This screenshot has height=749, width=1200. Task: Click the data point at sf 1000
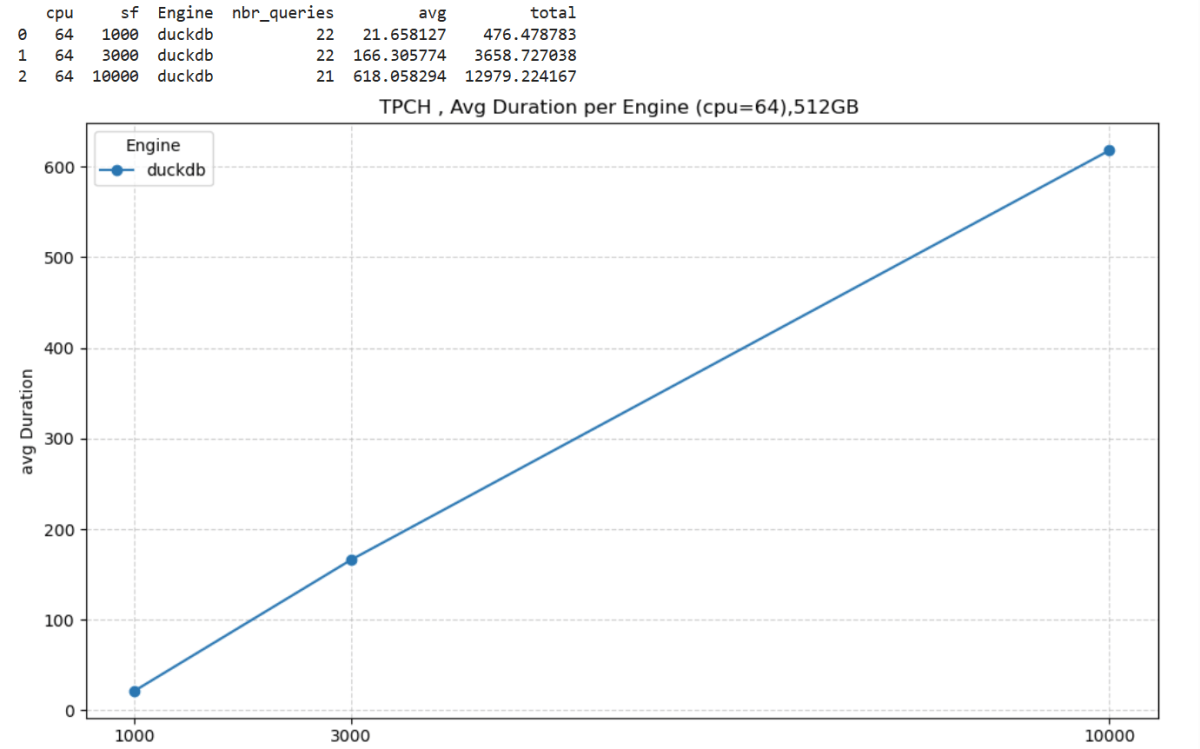pos(134,691)
